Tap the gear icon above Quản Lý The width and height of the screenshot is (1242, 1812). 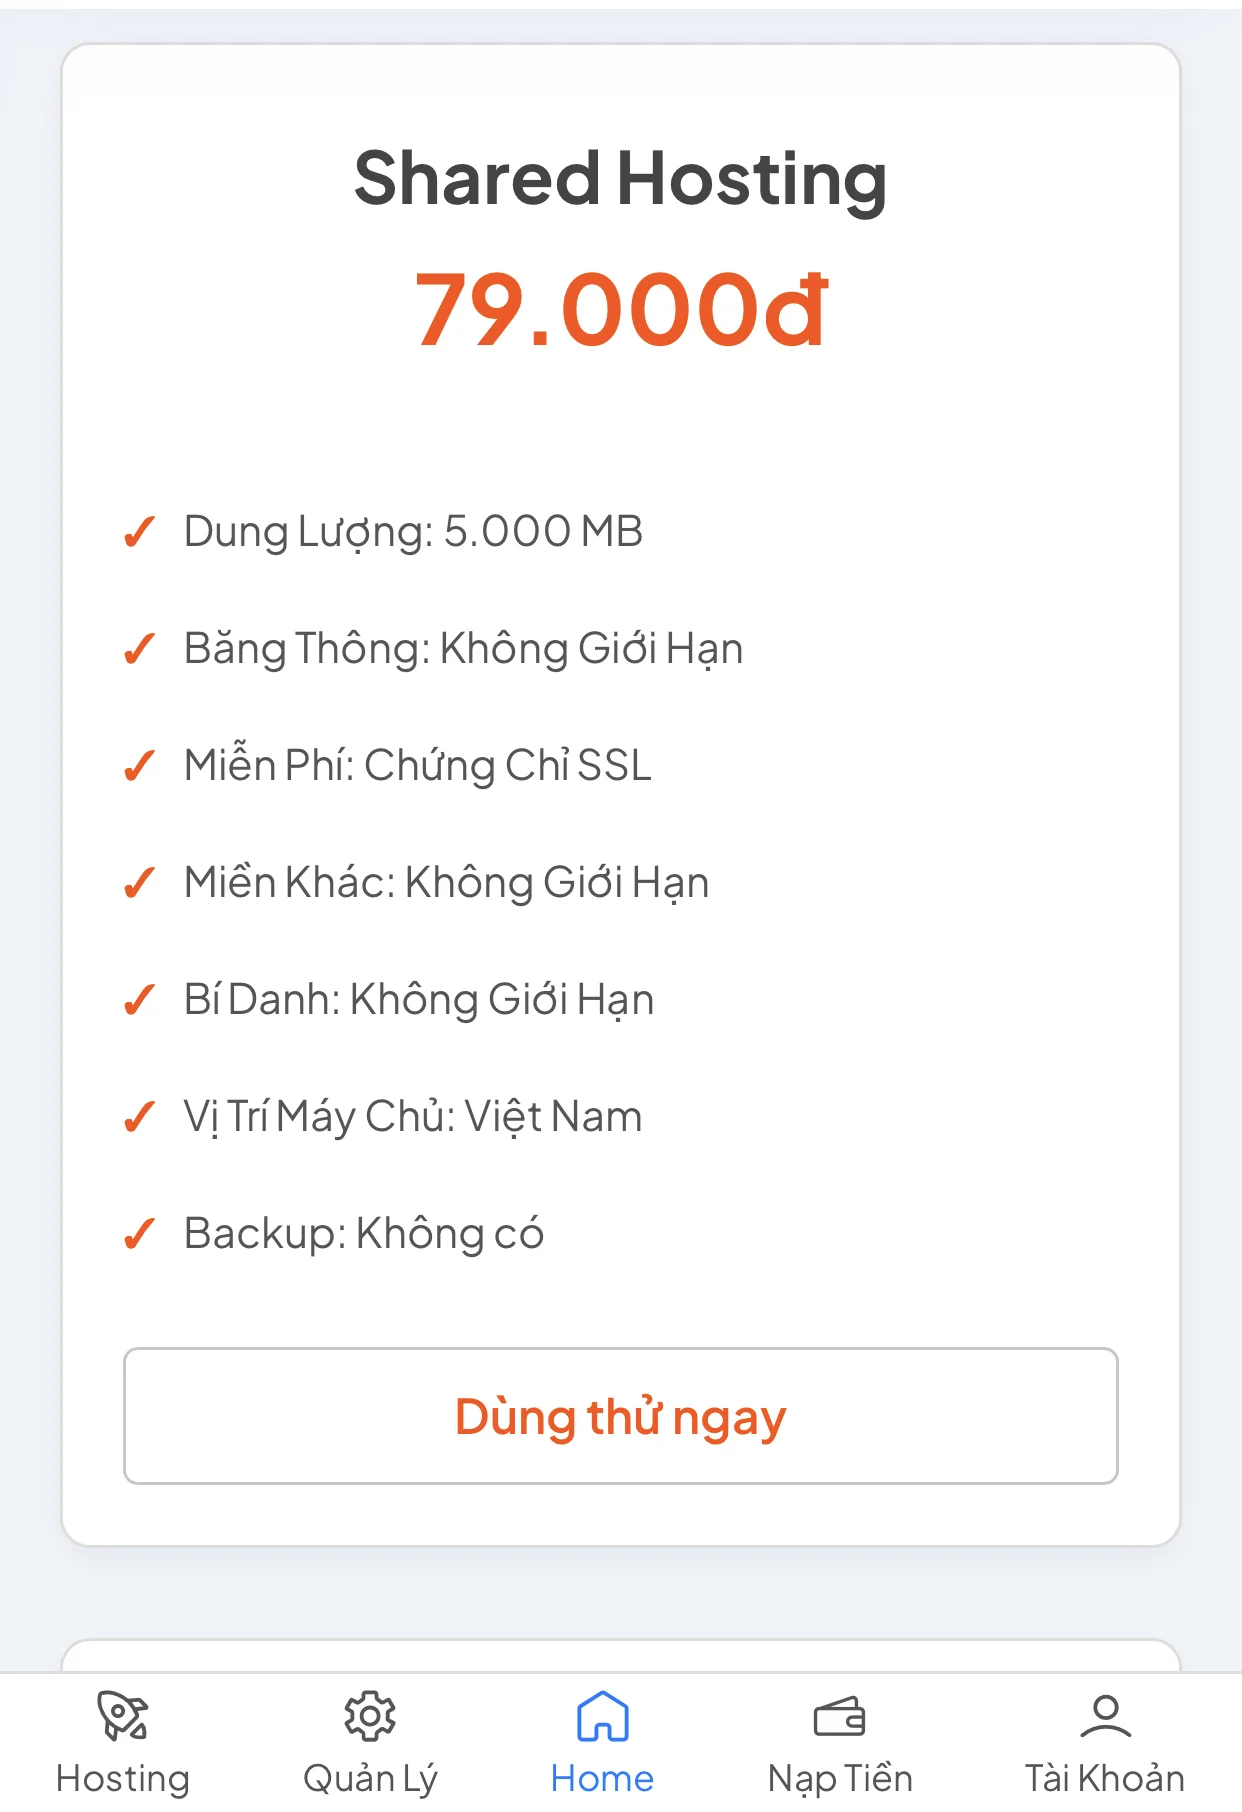pyautogui.click(x=370, y=1716)
